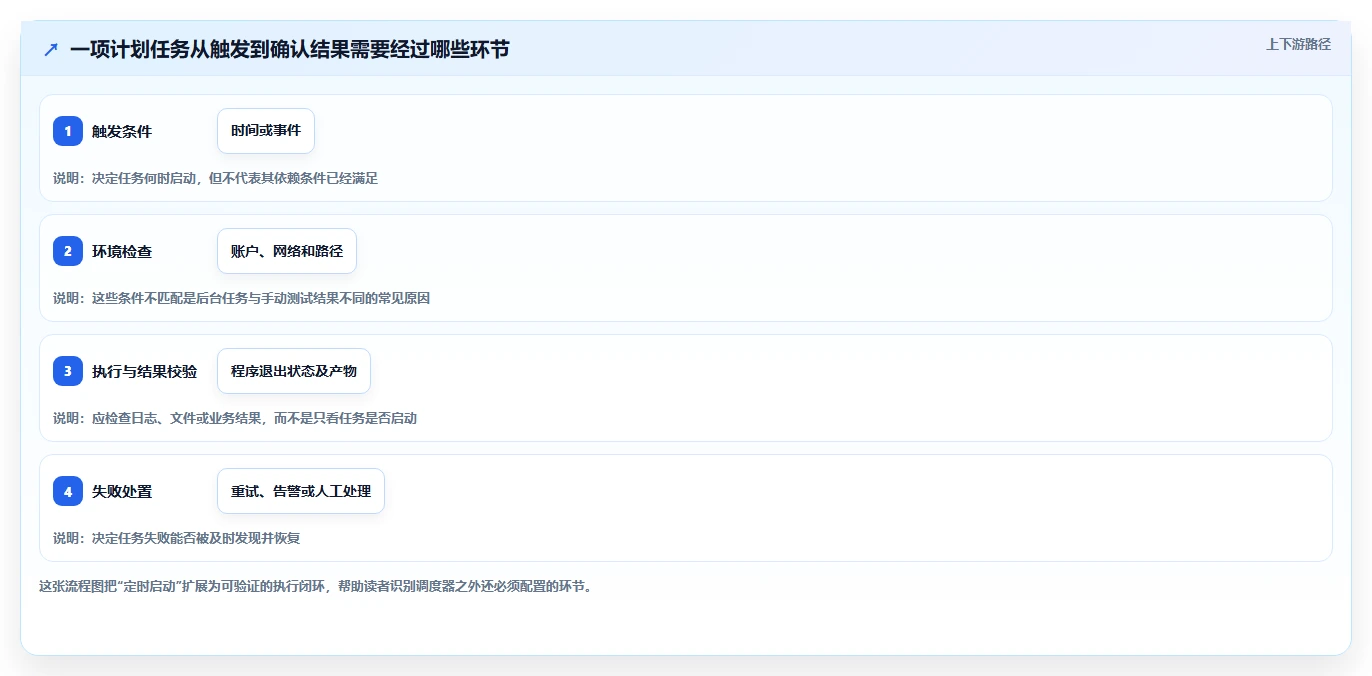
Task: Click the 失败处置 step heading
Action: click(x=122, y=491)
